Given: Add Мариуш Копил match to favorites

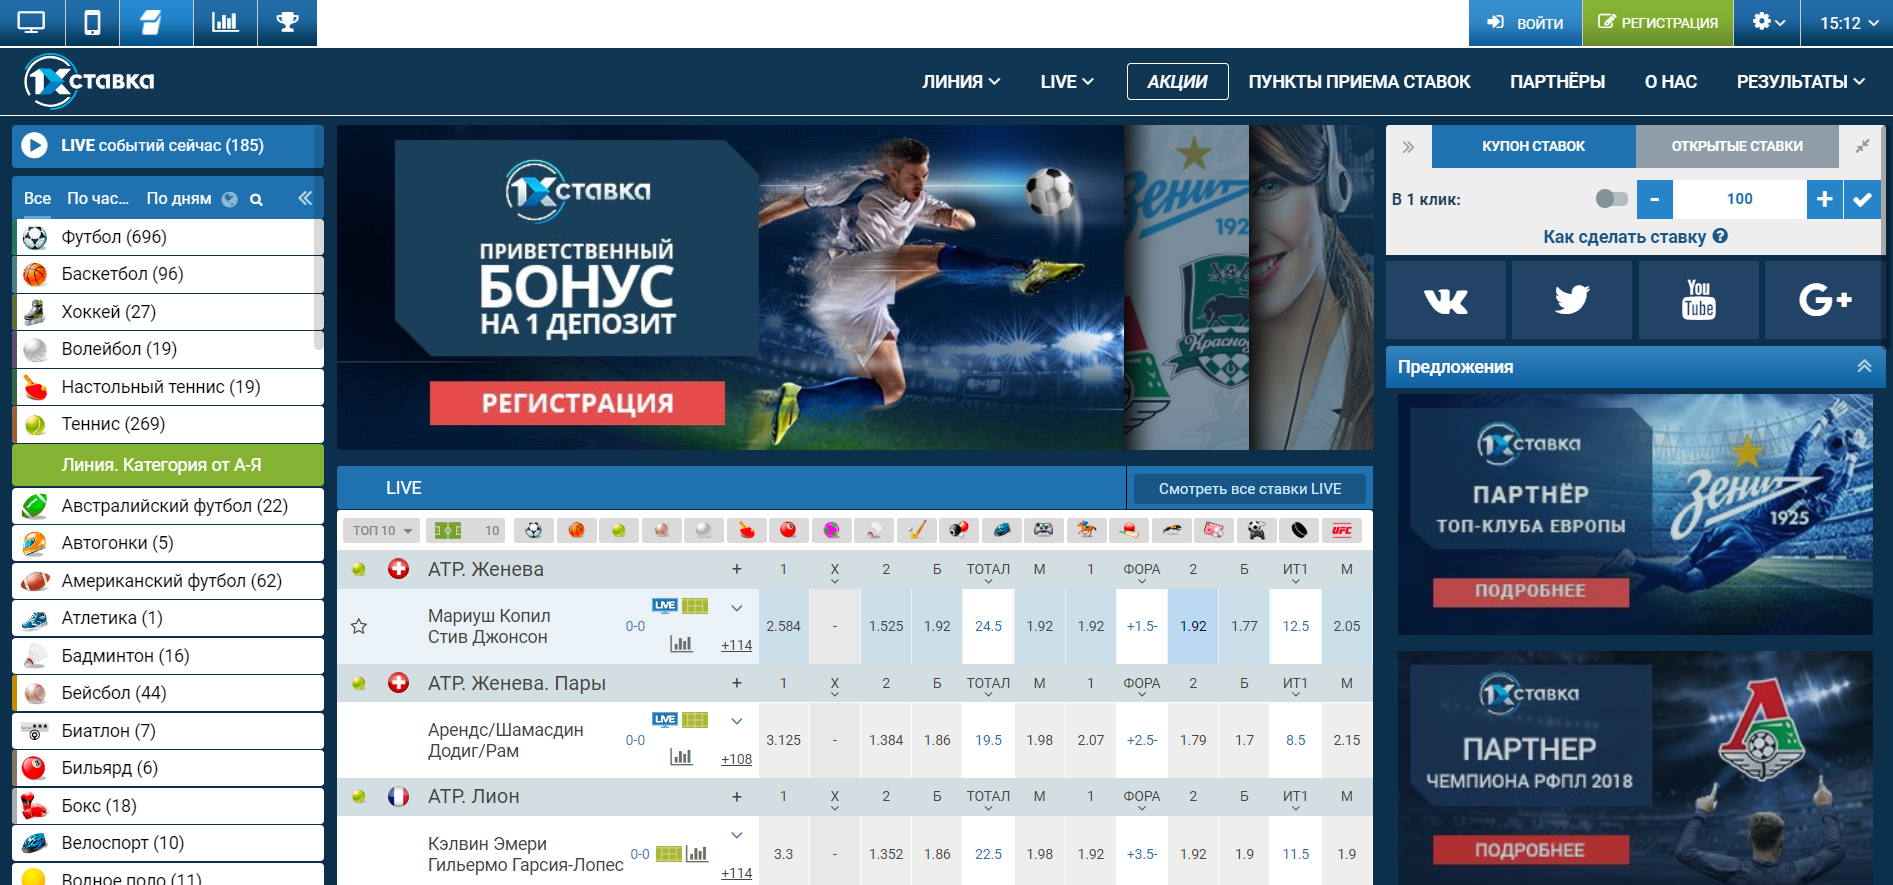Looking at the screenshot, I should pyautogui.click(x=359, y=627).
